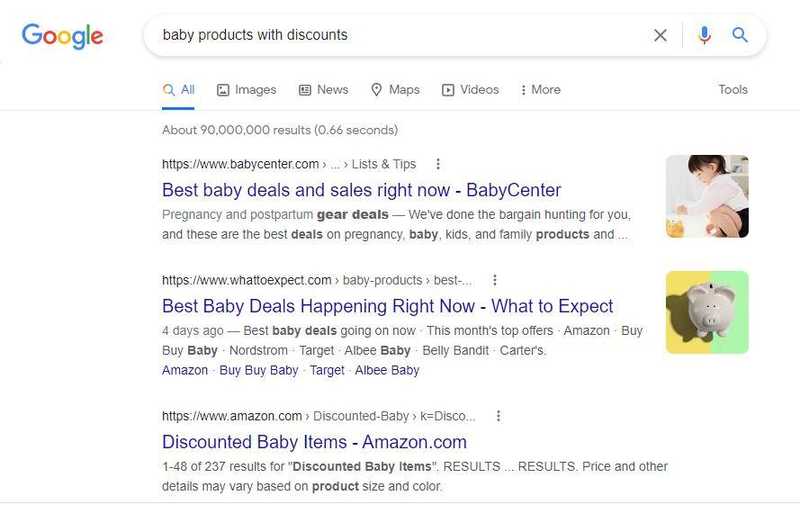
Task: Click the Google logo
Action: pyautogui.click(x=62, y=36)
